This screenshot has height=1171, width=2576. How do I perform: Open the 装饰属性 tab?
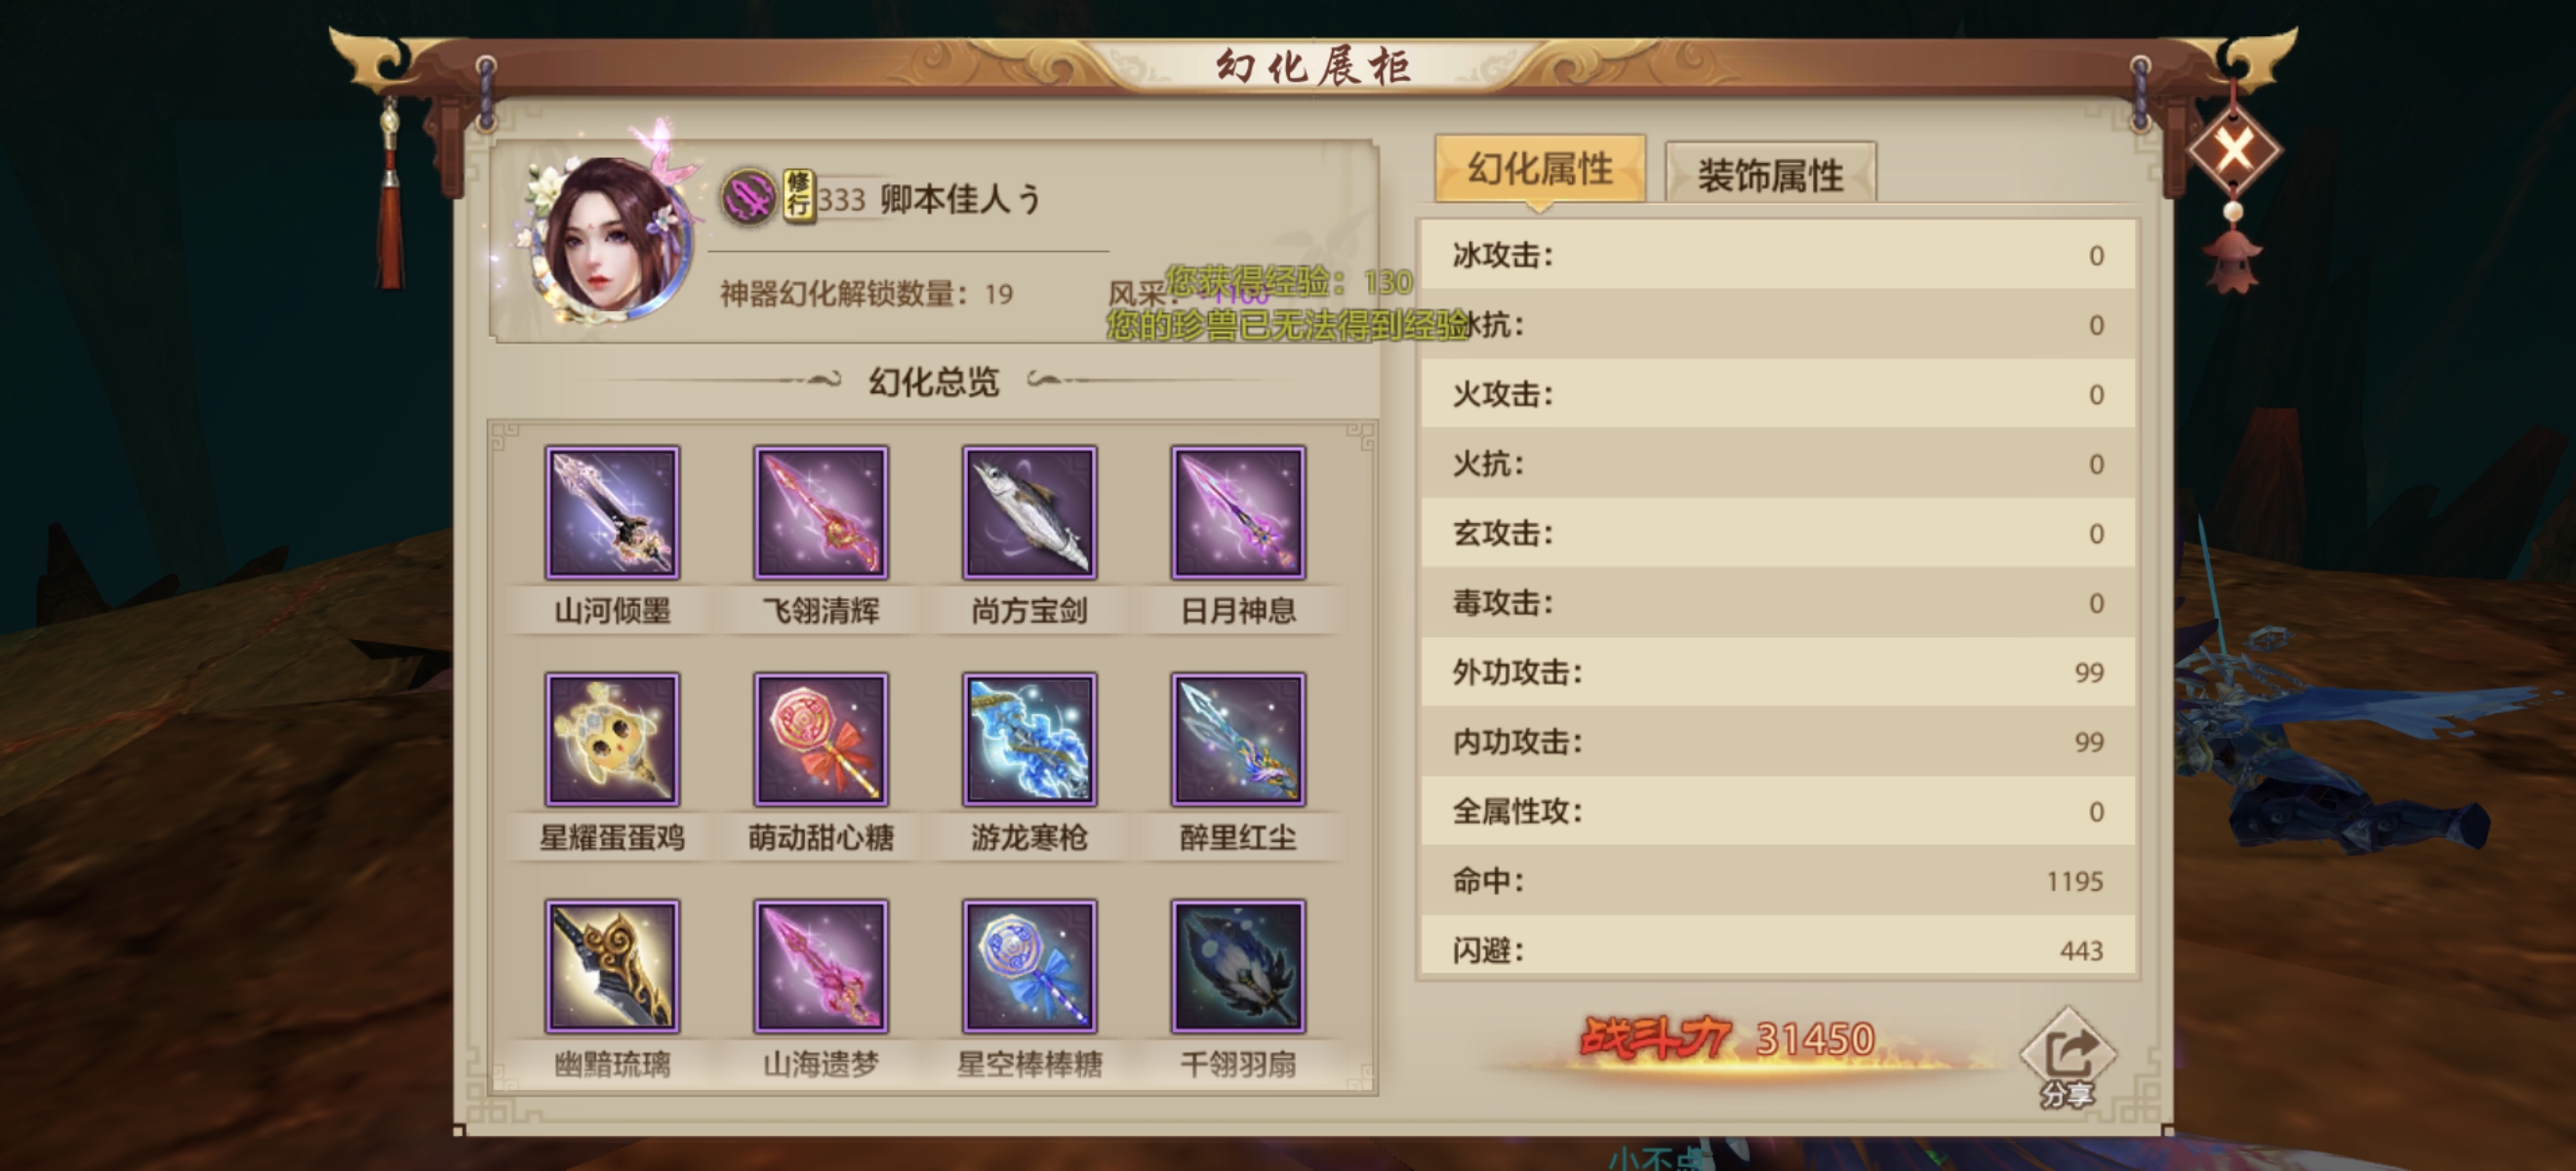pos(1770,174)
